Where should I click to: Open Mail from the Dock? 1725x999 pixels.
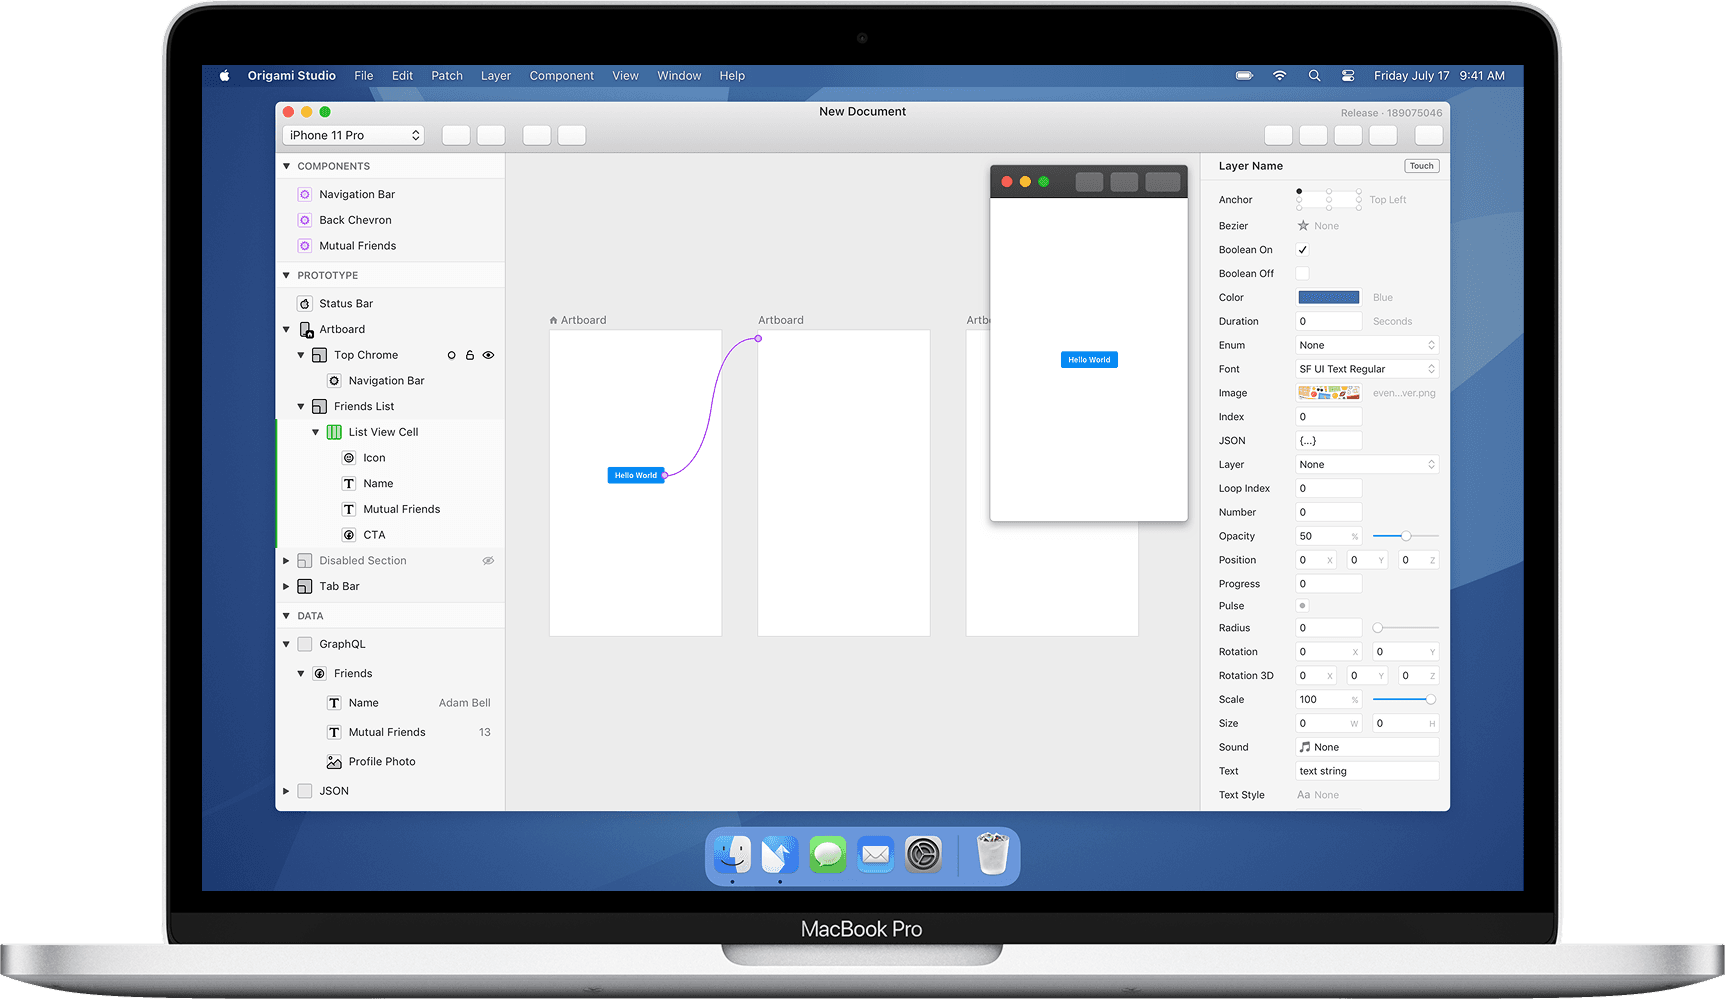point(876,855)
